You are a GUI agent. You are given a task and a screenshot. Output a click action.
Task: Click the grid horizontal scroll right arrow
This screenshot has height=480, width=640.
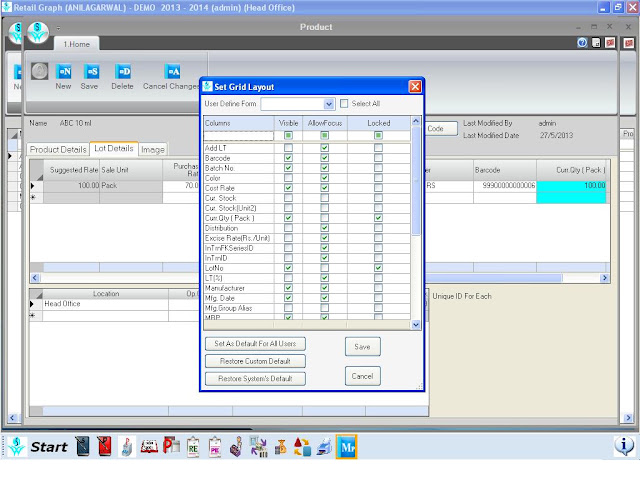tap(604, 278)
